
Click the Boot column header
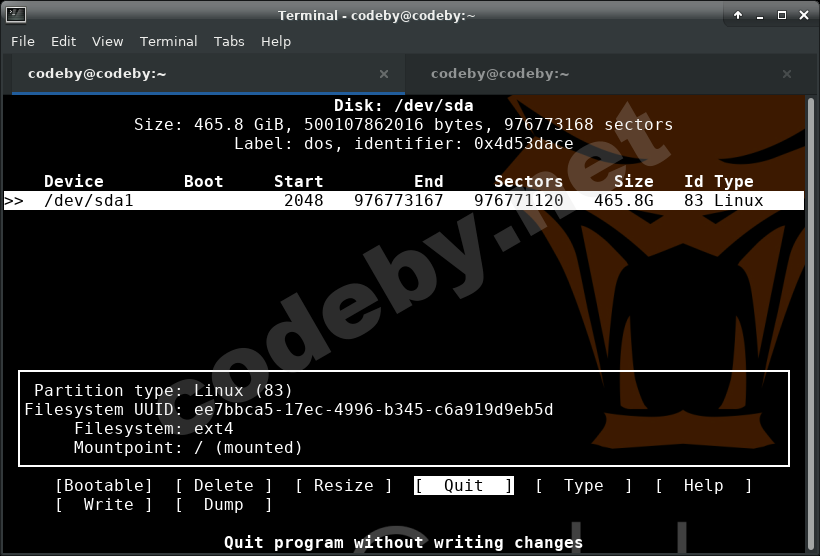(203, 181)
